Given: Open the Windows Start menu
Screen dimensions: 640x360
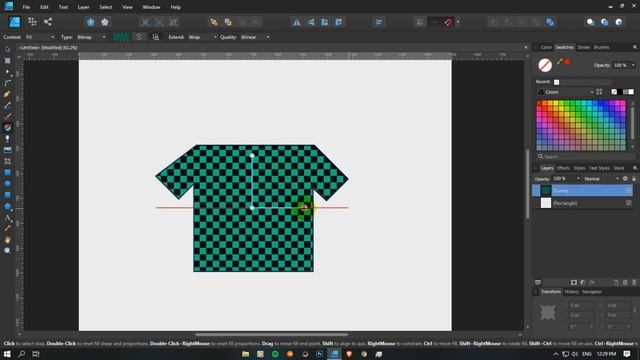Looking at the screenshot, I should pos(7,354).
